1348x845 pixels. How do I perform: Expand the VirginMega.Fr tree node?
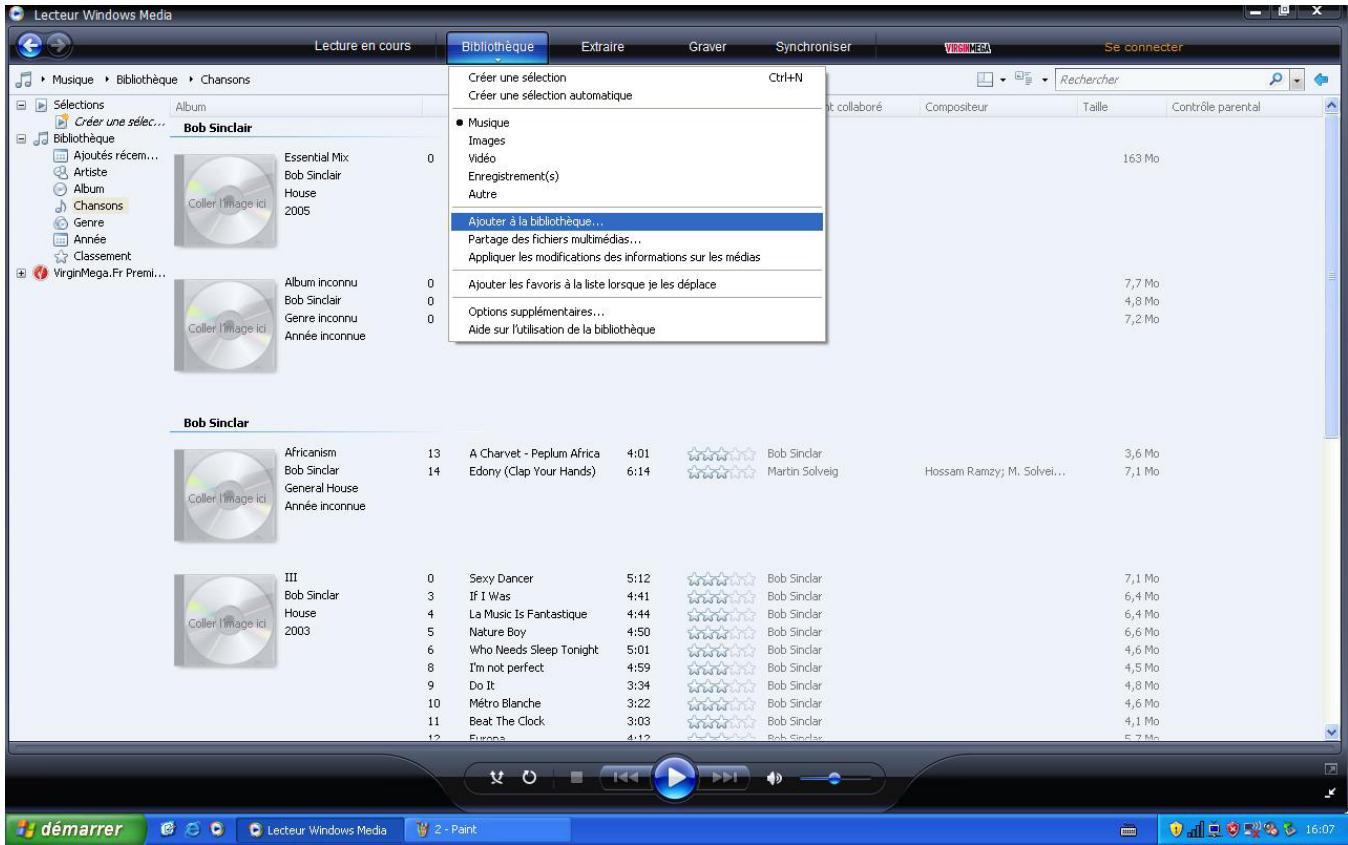[x=21, y=274]
